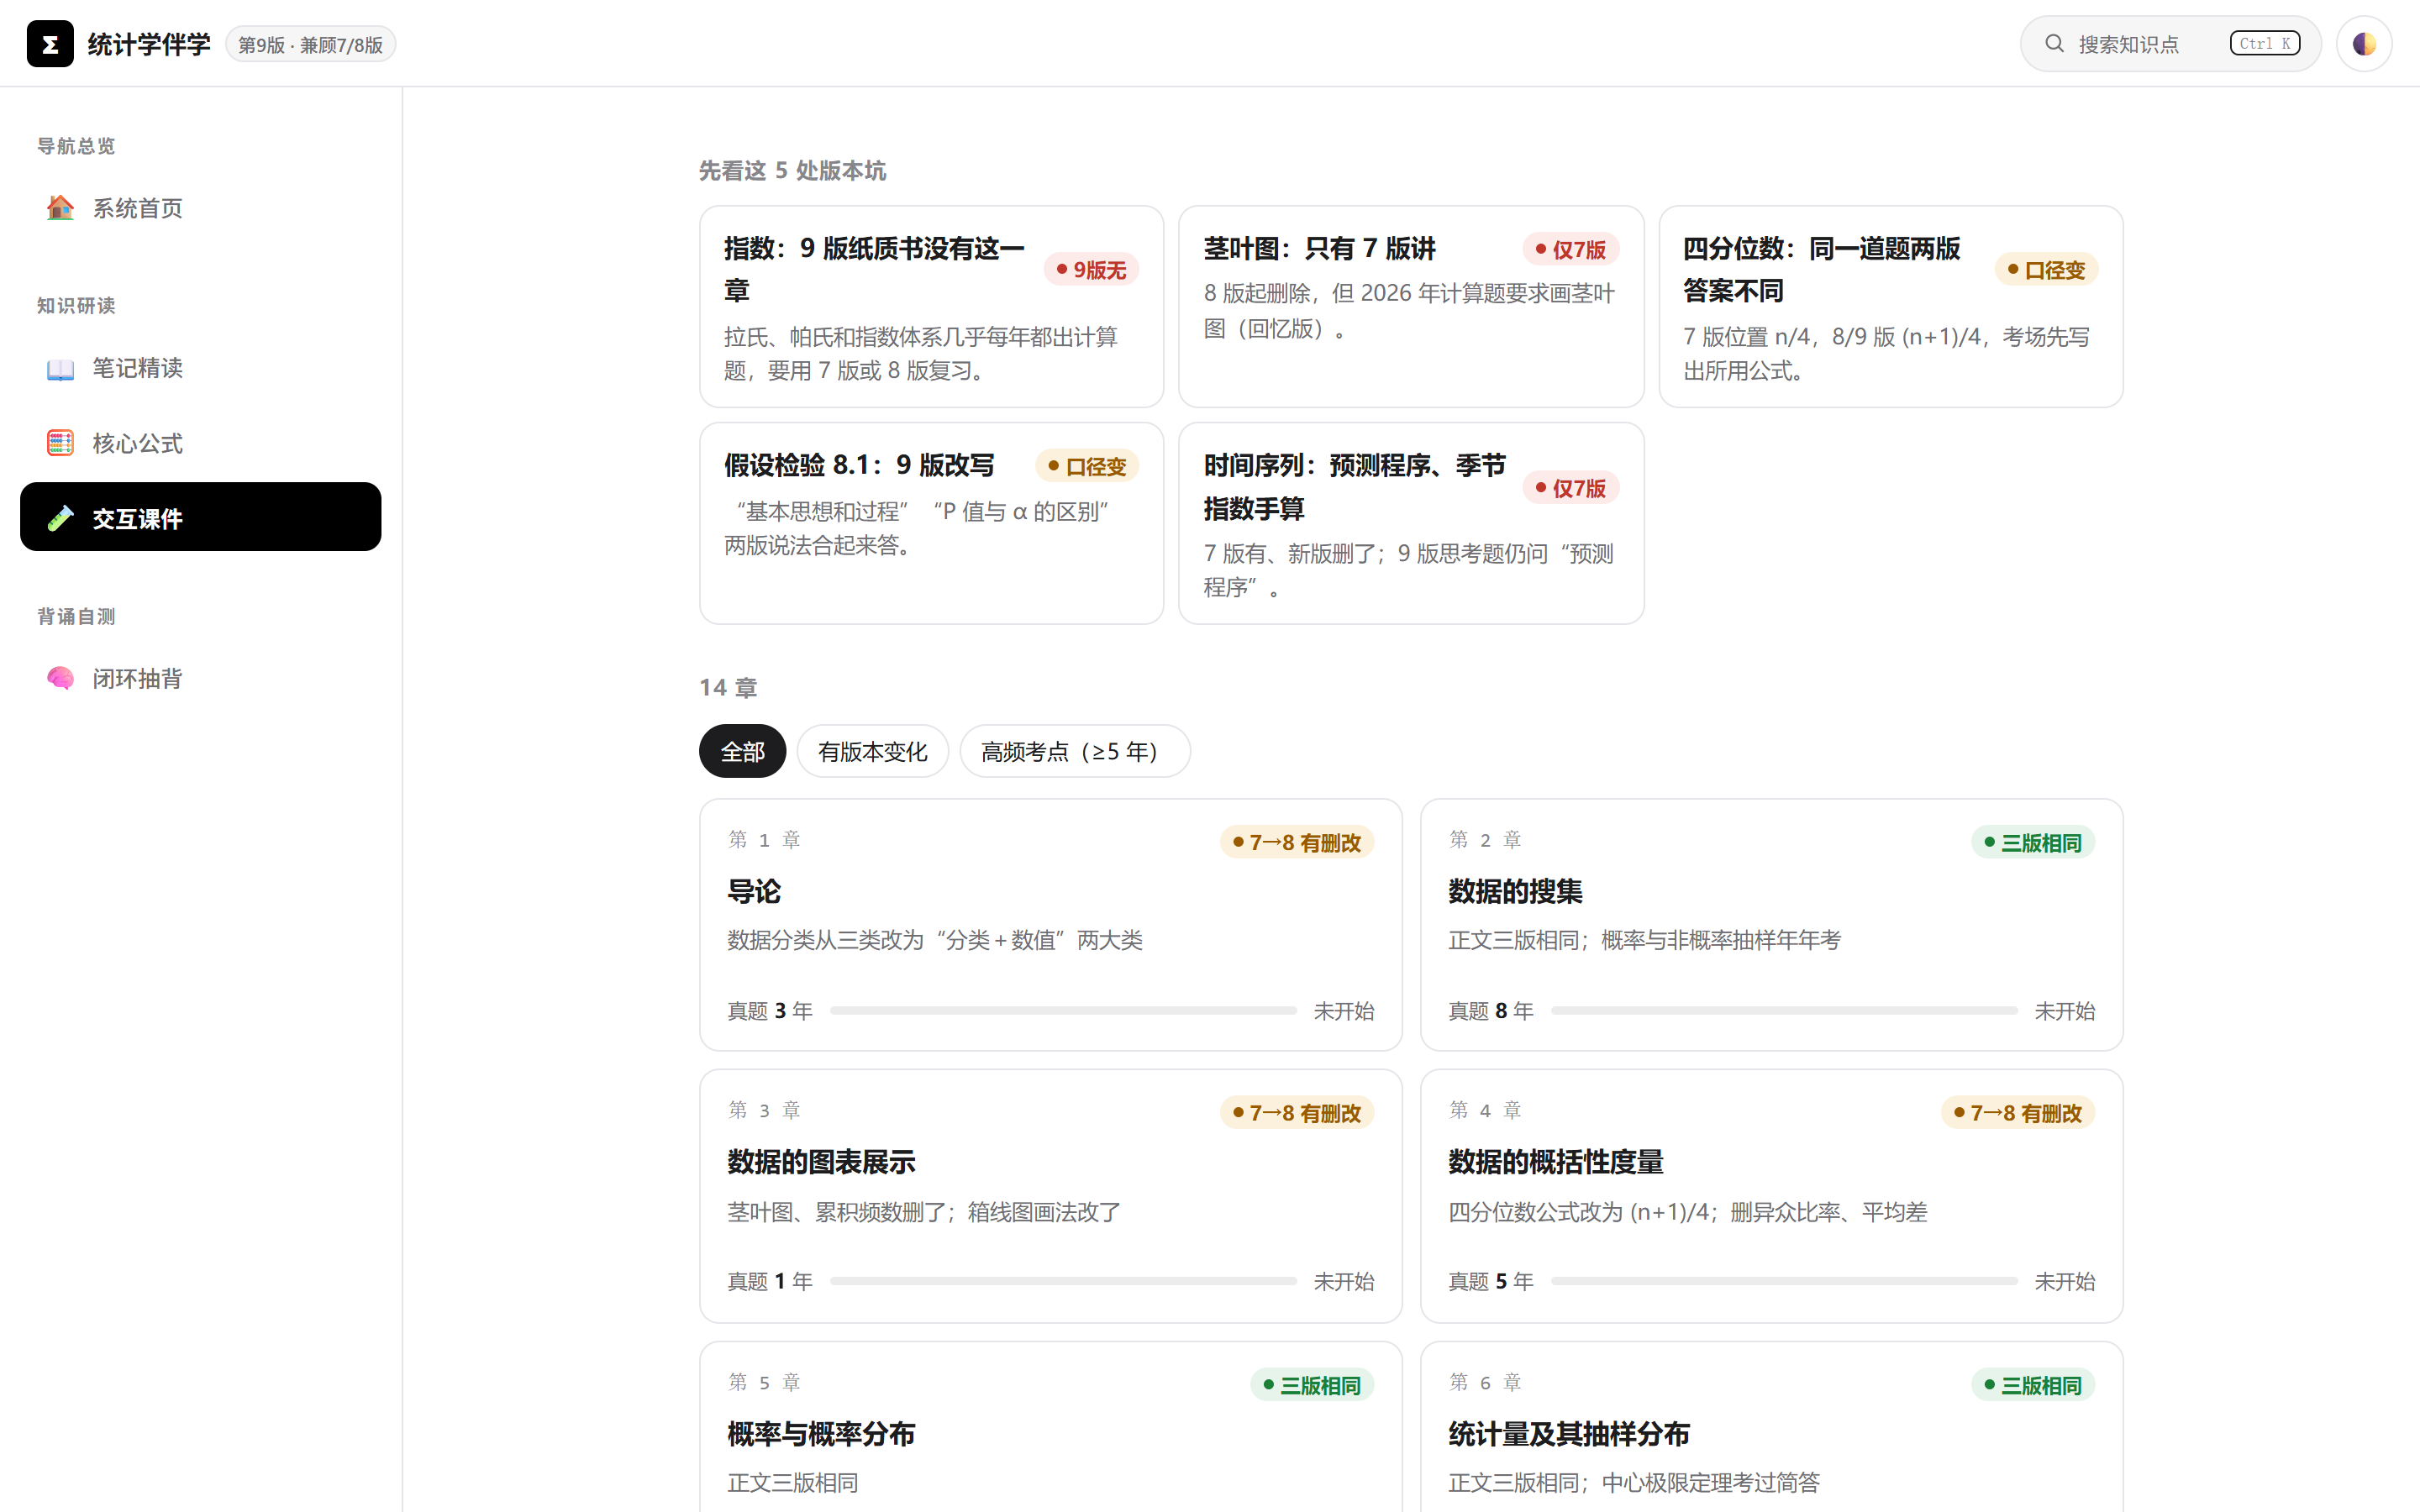Click the book icon beside 笔记精读
The image size is (2420, 1512).
click(x=60, y=368)
